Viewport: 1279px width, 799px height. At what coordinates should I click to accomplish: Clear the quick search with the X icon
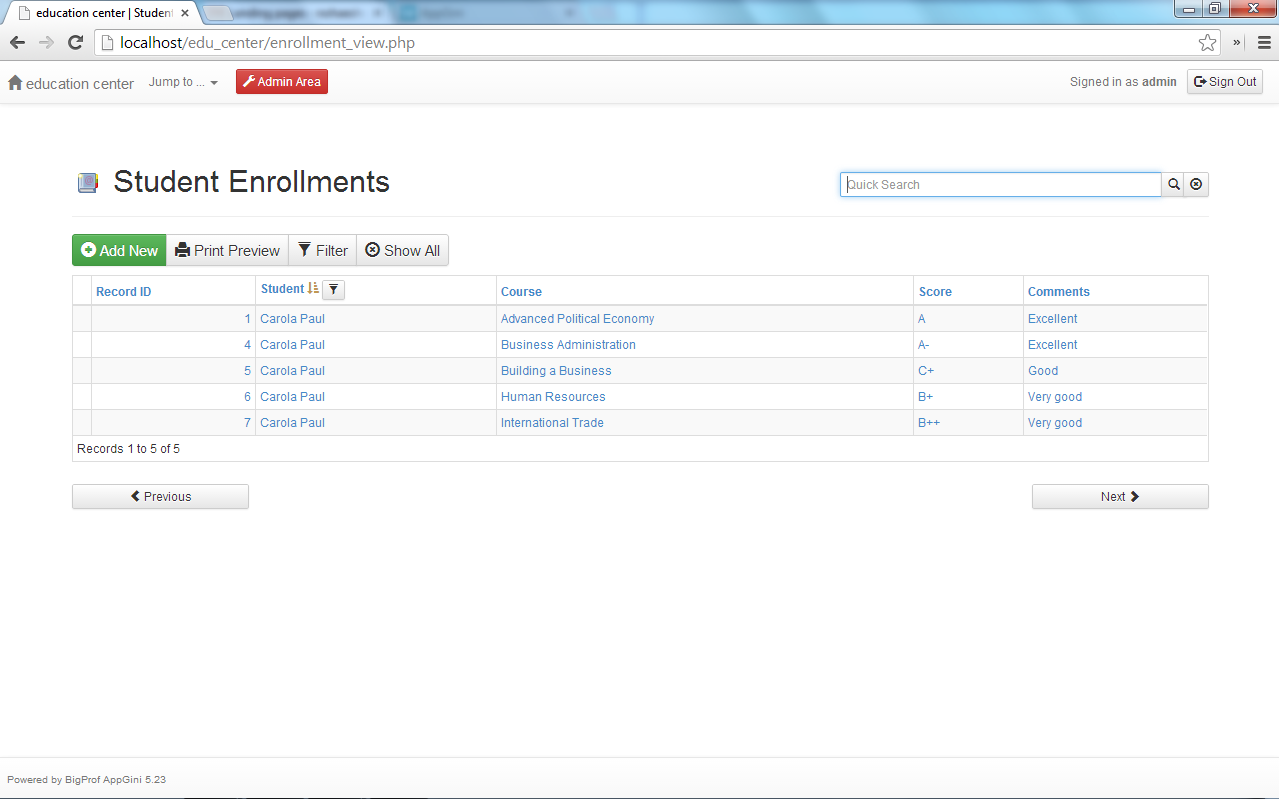(1196, 184)
